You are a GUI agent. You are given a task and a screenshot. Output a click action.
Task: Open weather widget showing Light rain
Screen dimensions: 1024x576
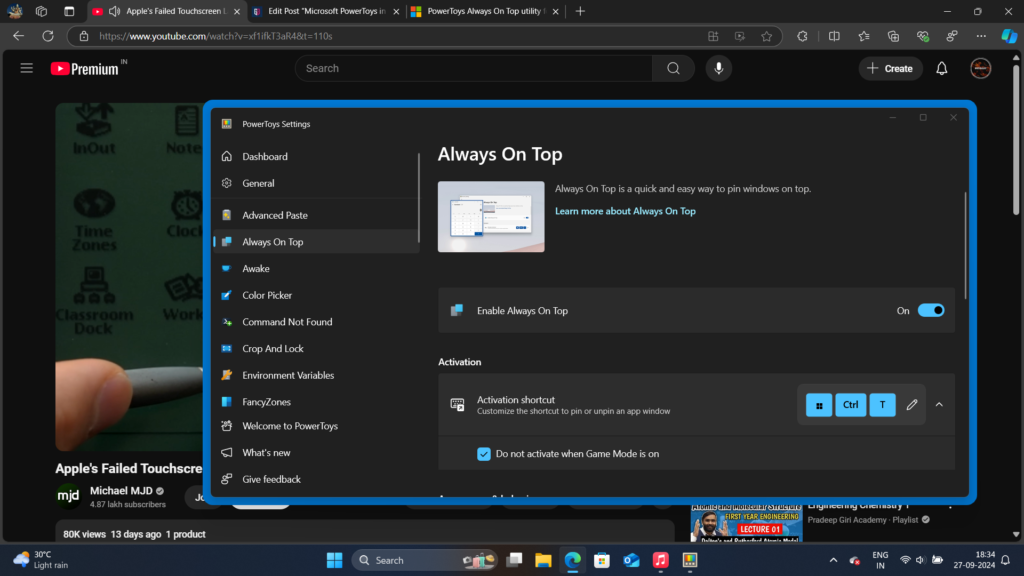click(40, 560)
